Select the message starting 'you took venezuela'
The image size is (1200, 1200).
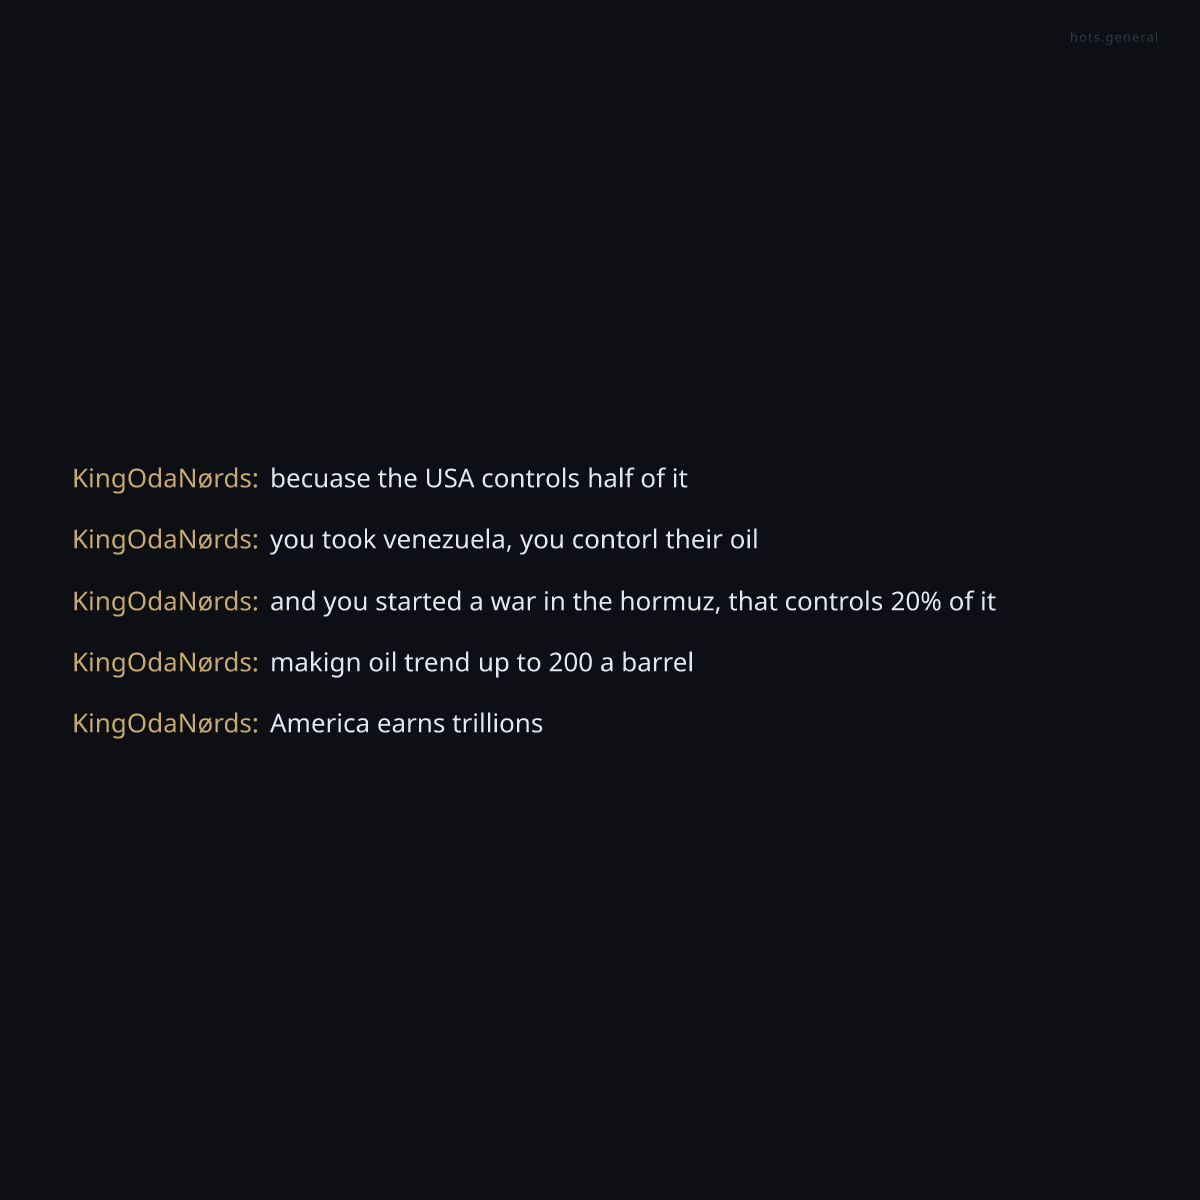click(x=513, y=540)
